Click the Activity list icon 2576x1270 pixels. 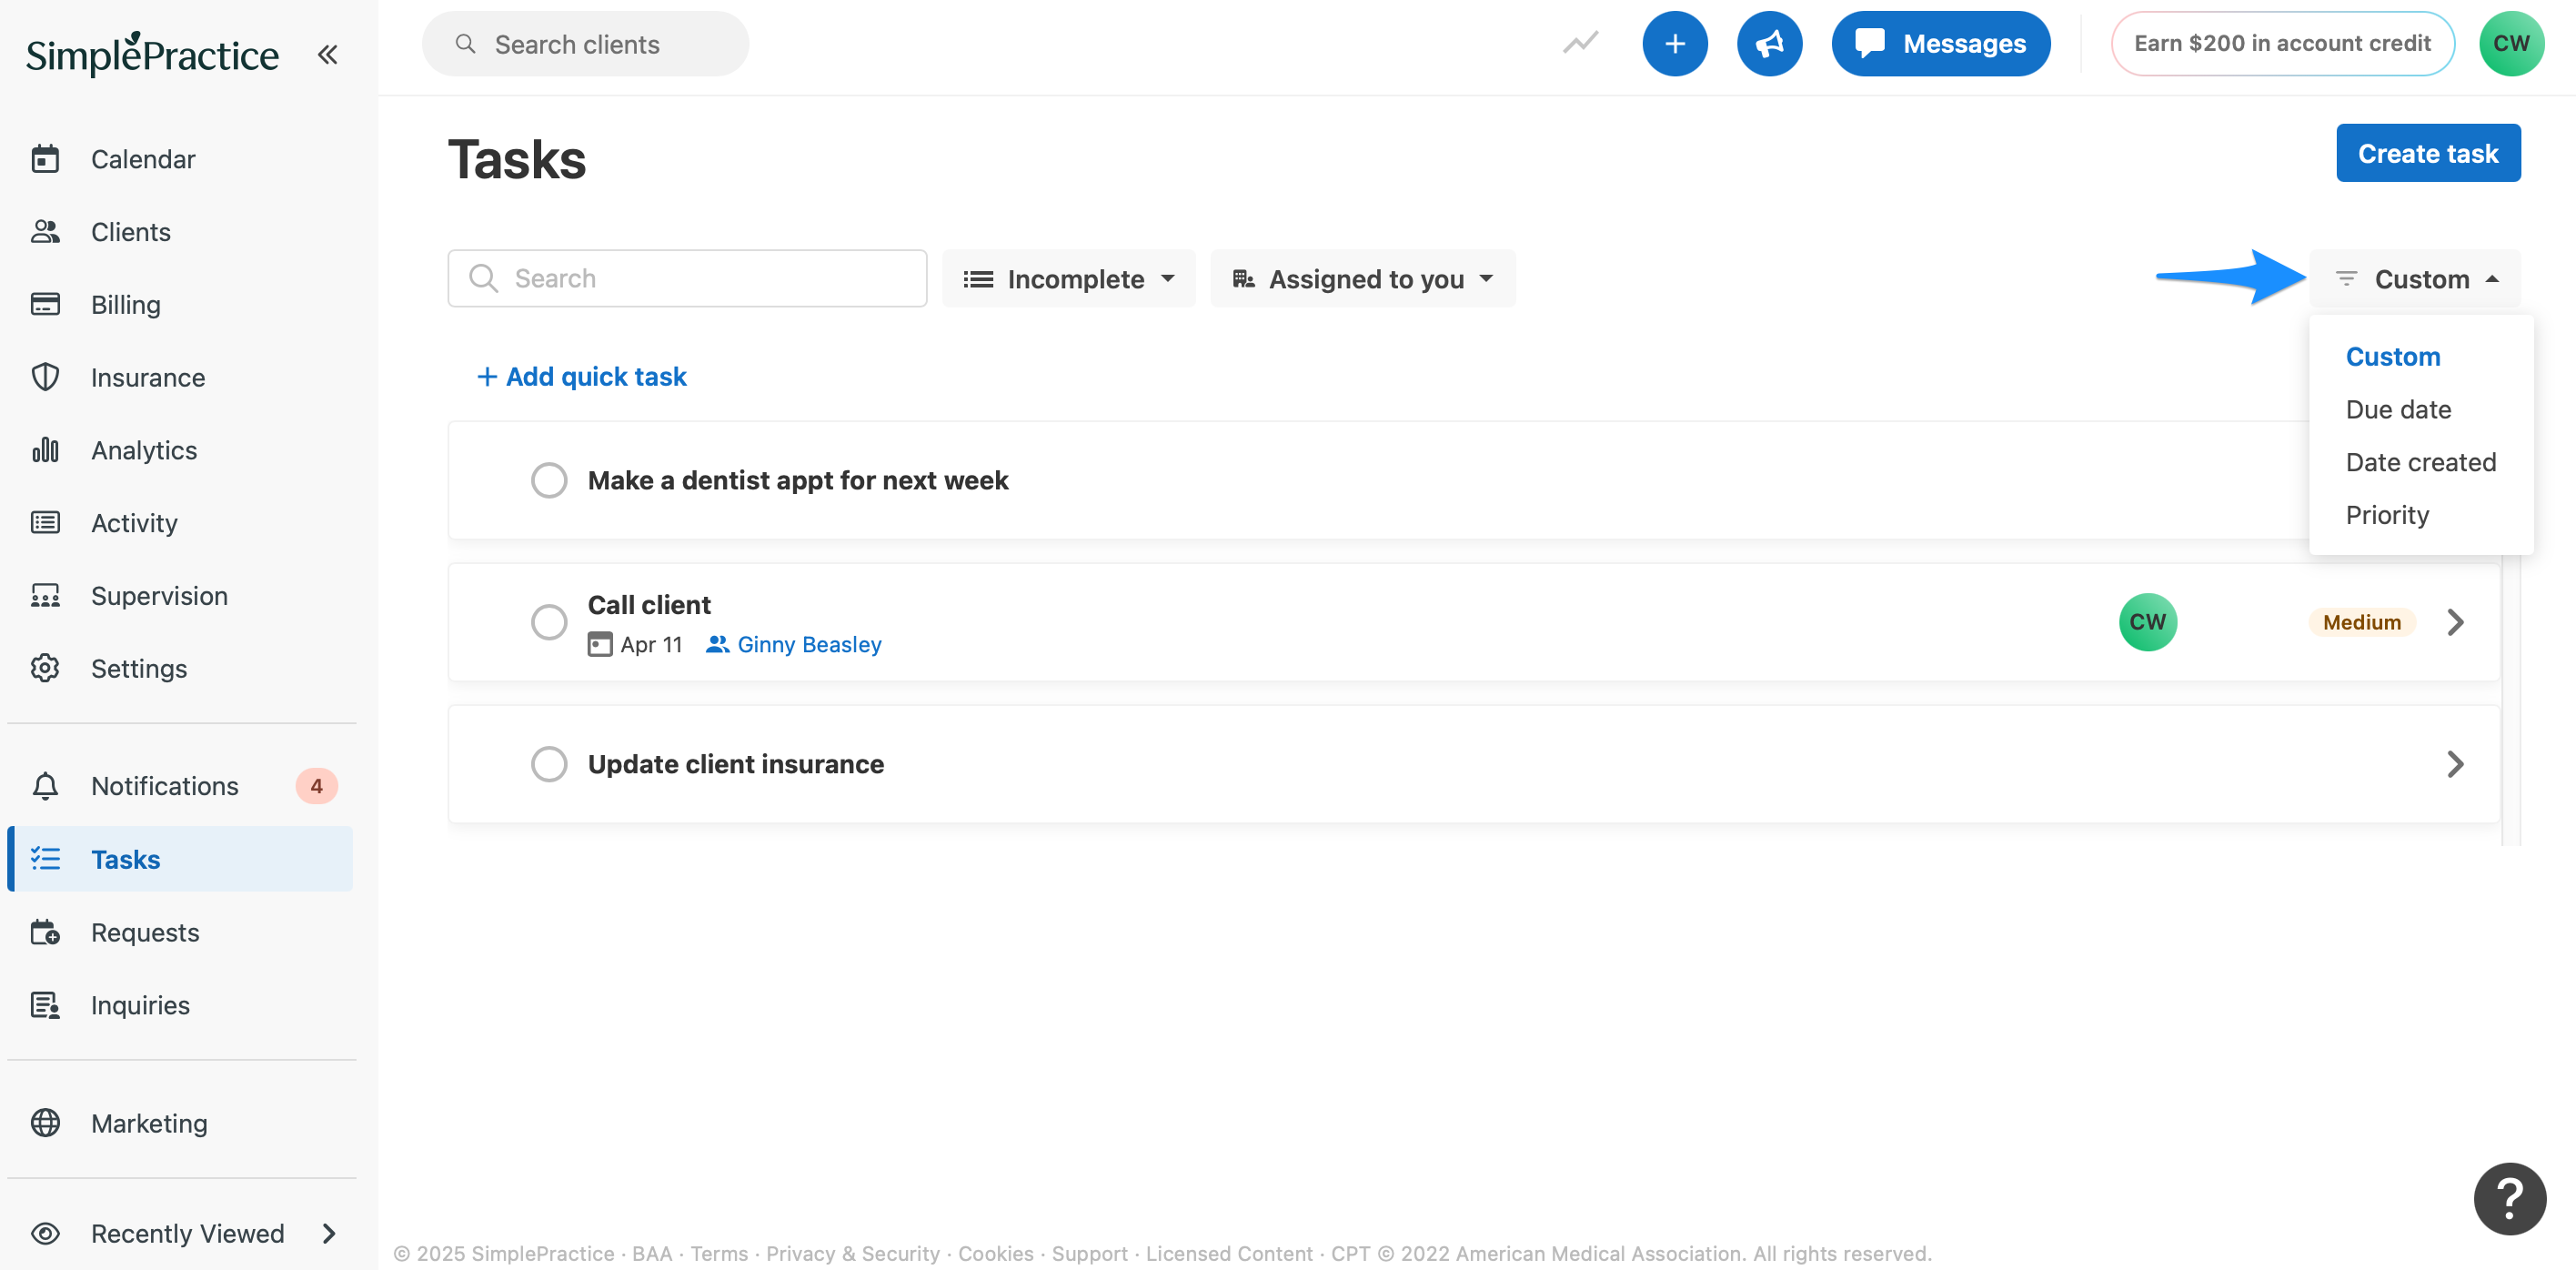tap(45, 523)
